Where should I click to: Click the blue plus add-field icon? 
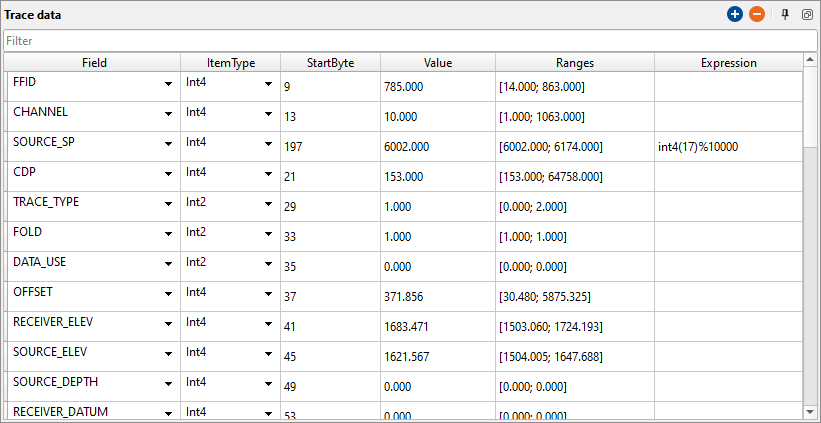point(735,14)
